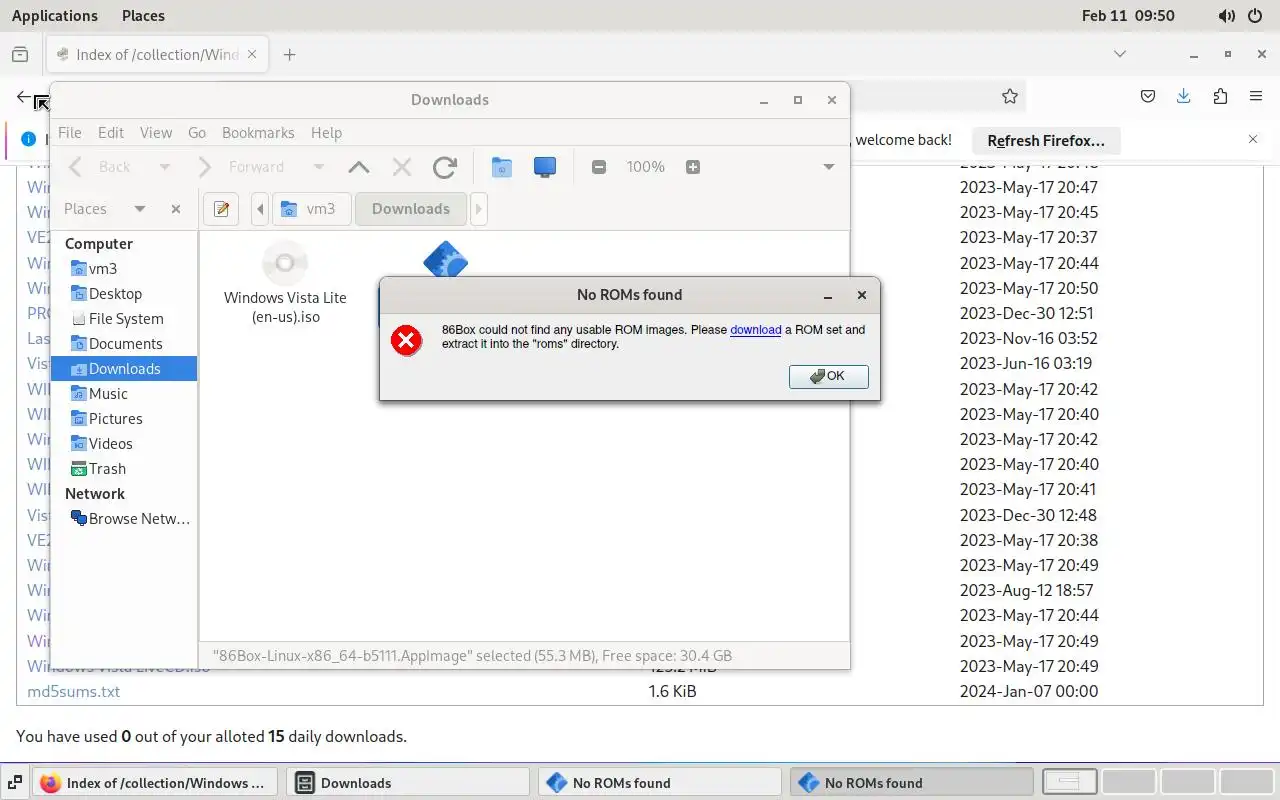The width and height of the screenshot is (1280, 800).
Task: Open Firefox downloads panel icon
Action: tap(1184, 97)
